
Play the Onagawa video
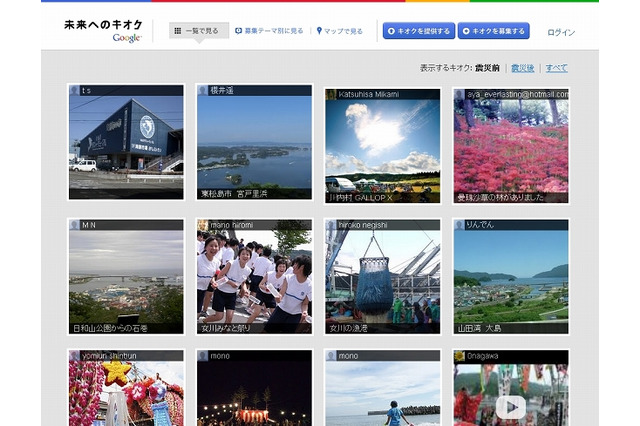[511, 407]
